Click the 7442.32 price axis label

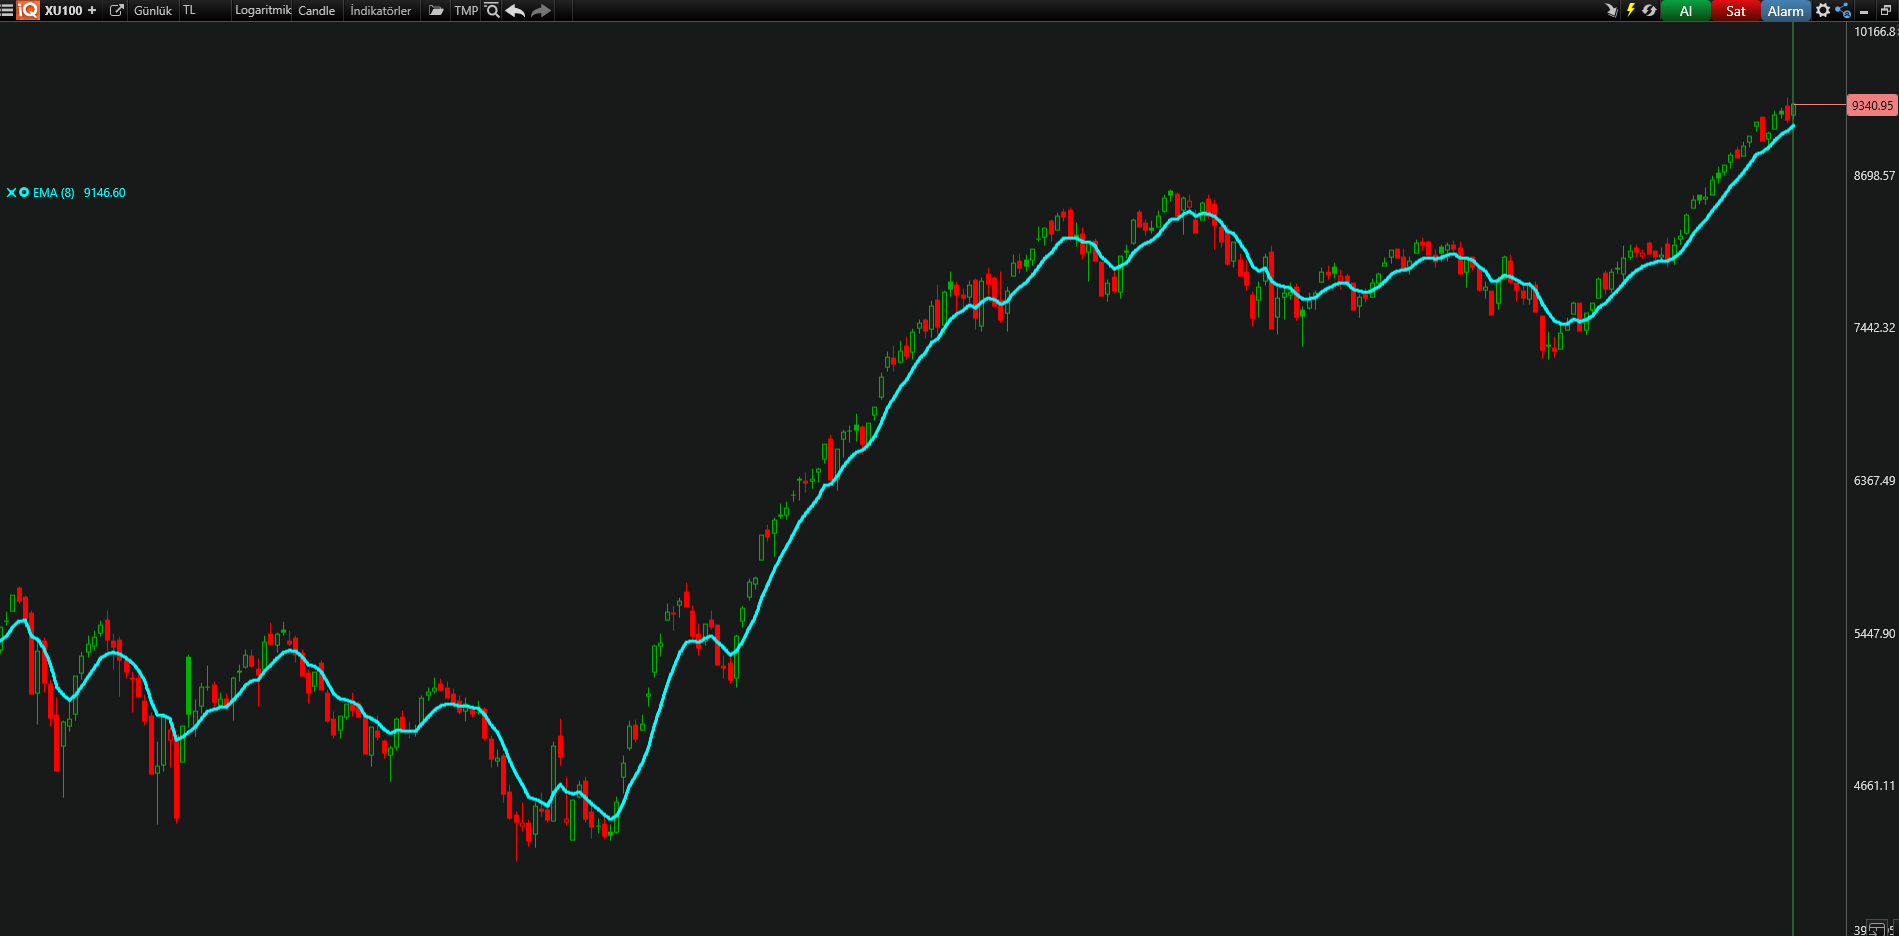[x=1874, y=327]
